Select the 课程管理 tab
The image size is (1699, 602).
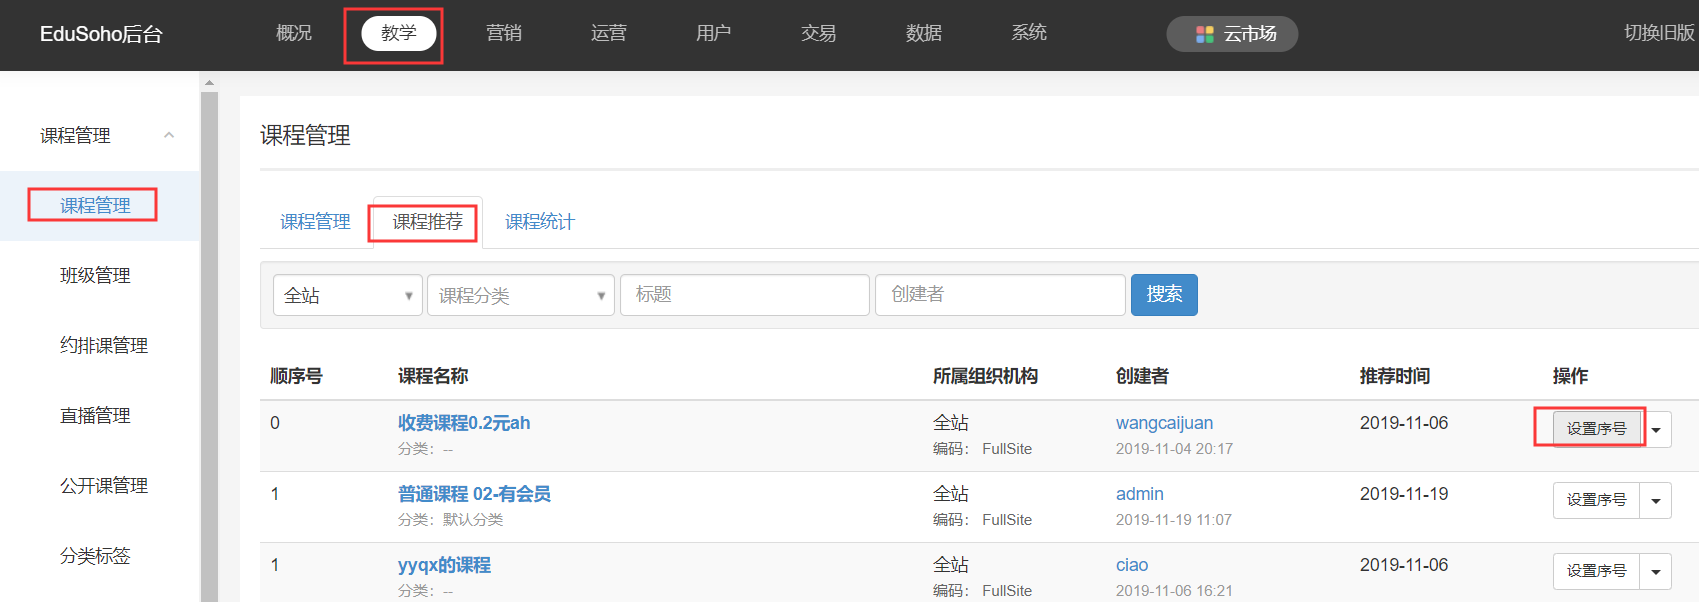click(x=315, y=222)
